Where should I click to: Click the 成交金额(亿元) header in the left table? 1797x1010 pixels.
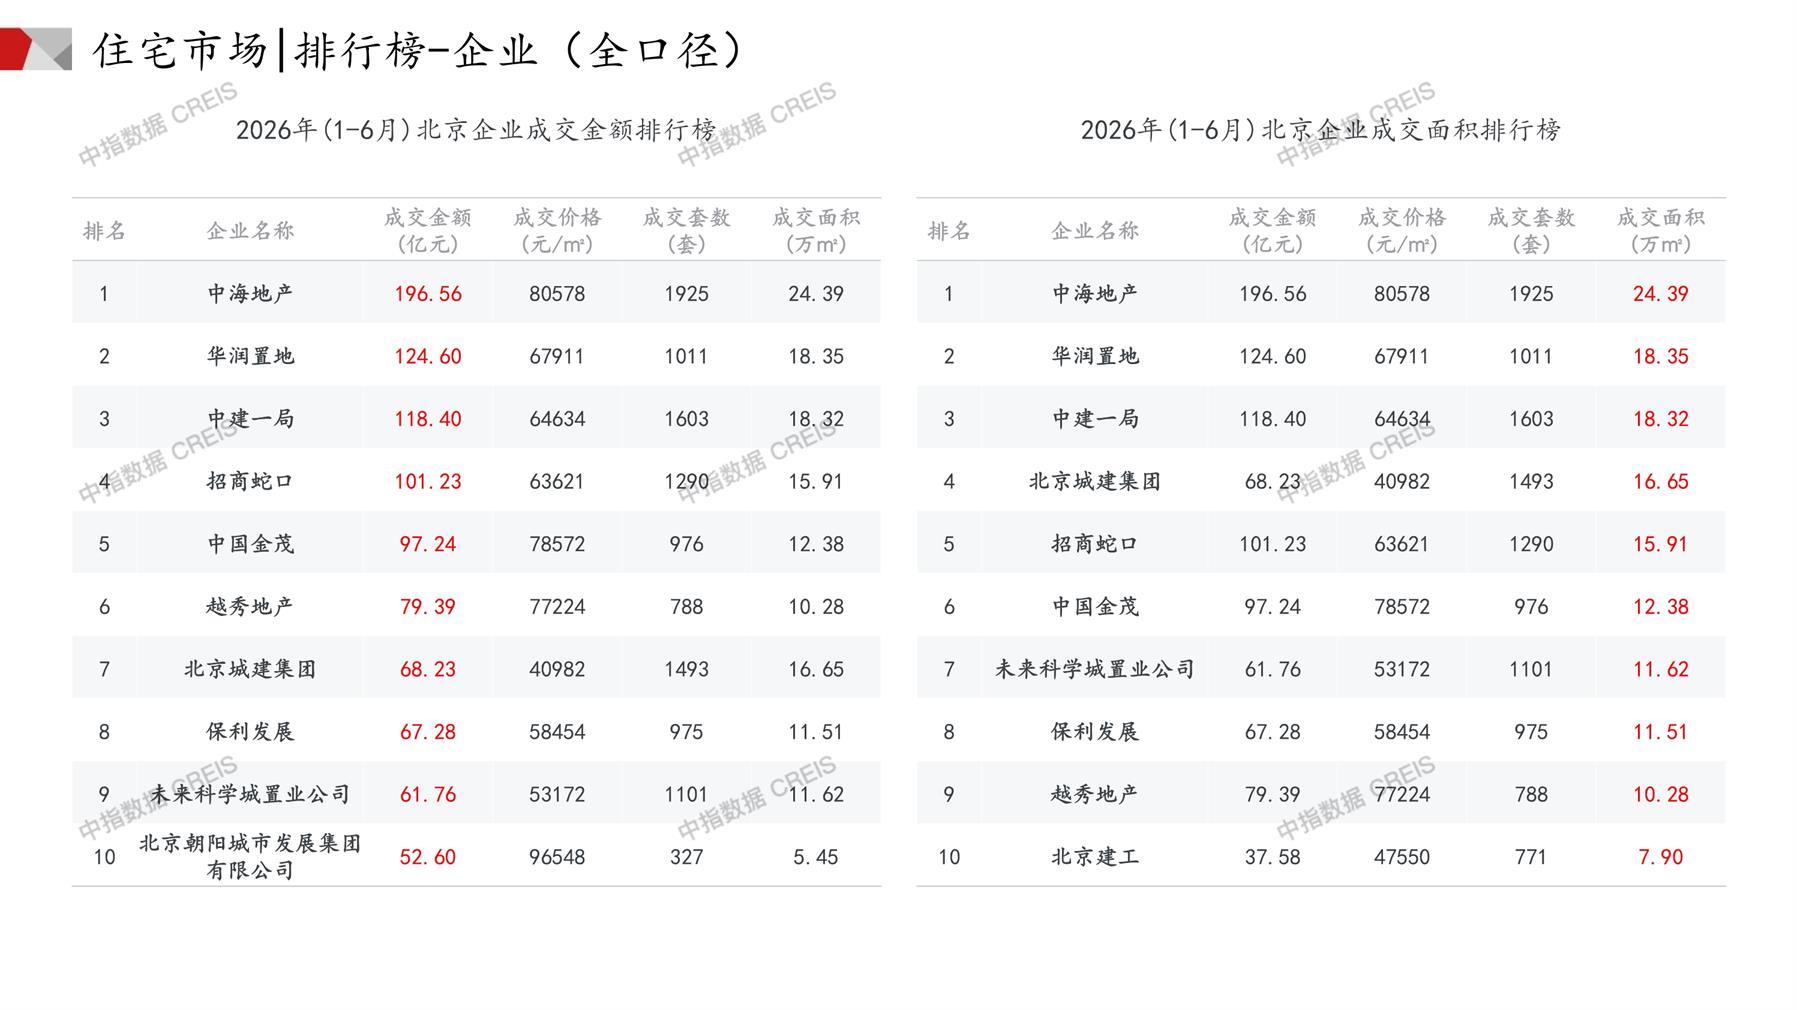click(x=428, y=231)
